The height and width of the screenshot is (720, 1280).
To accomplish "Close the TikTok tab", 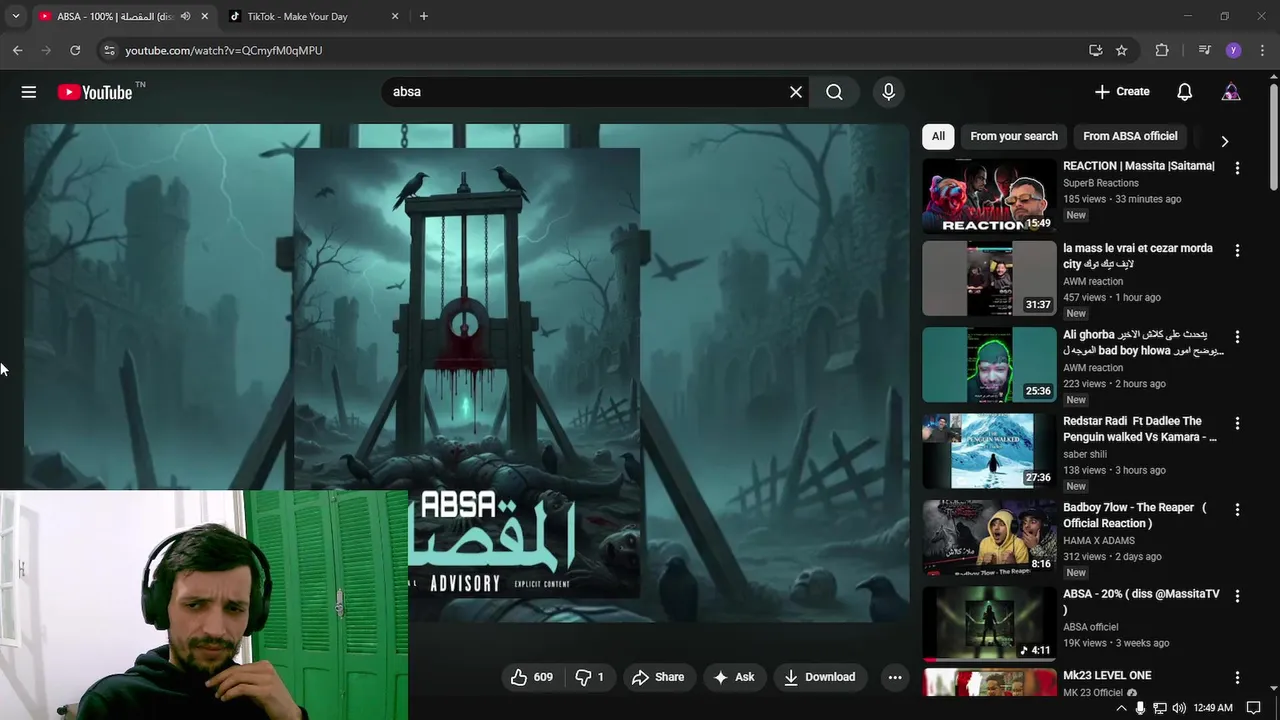I will (x=395, y=16).
